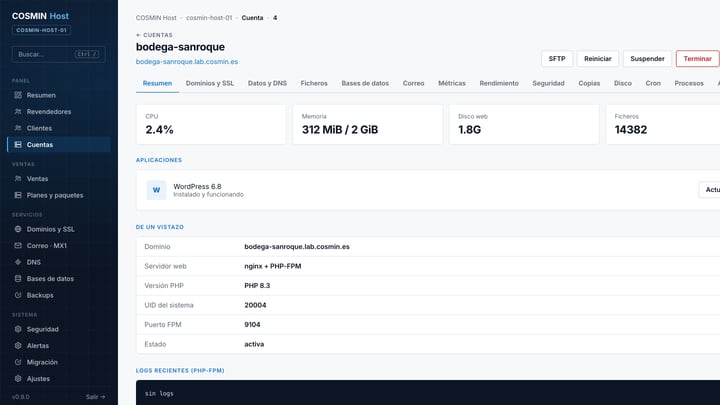720x405 pixels.
Task: Click the Bases de datos sidebar icon
Action: click(x=18, y=279)
